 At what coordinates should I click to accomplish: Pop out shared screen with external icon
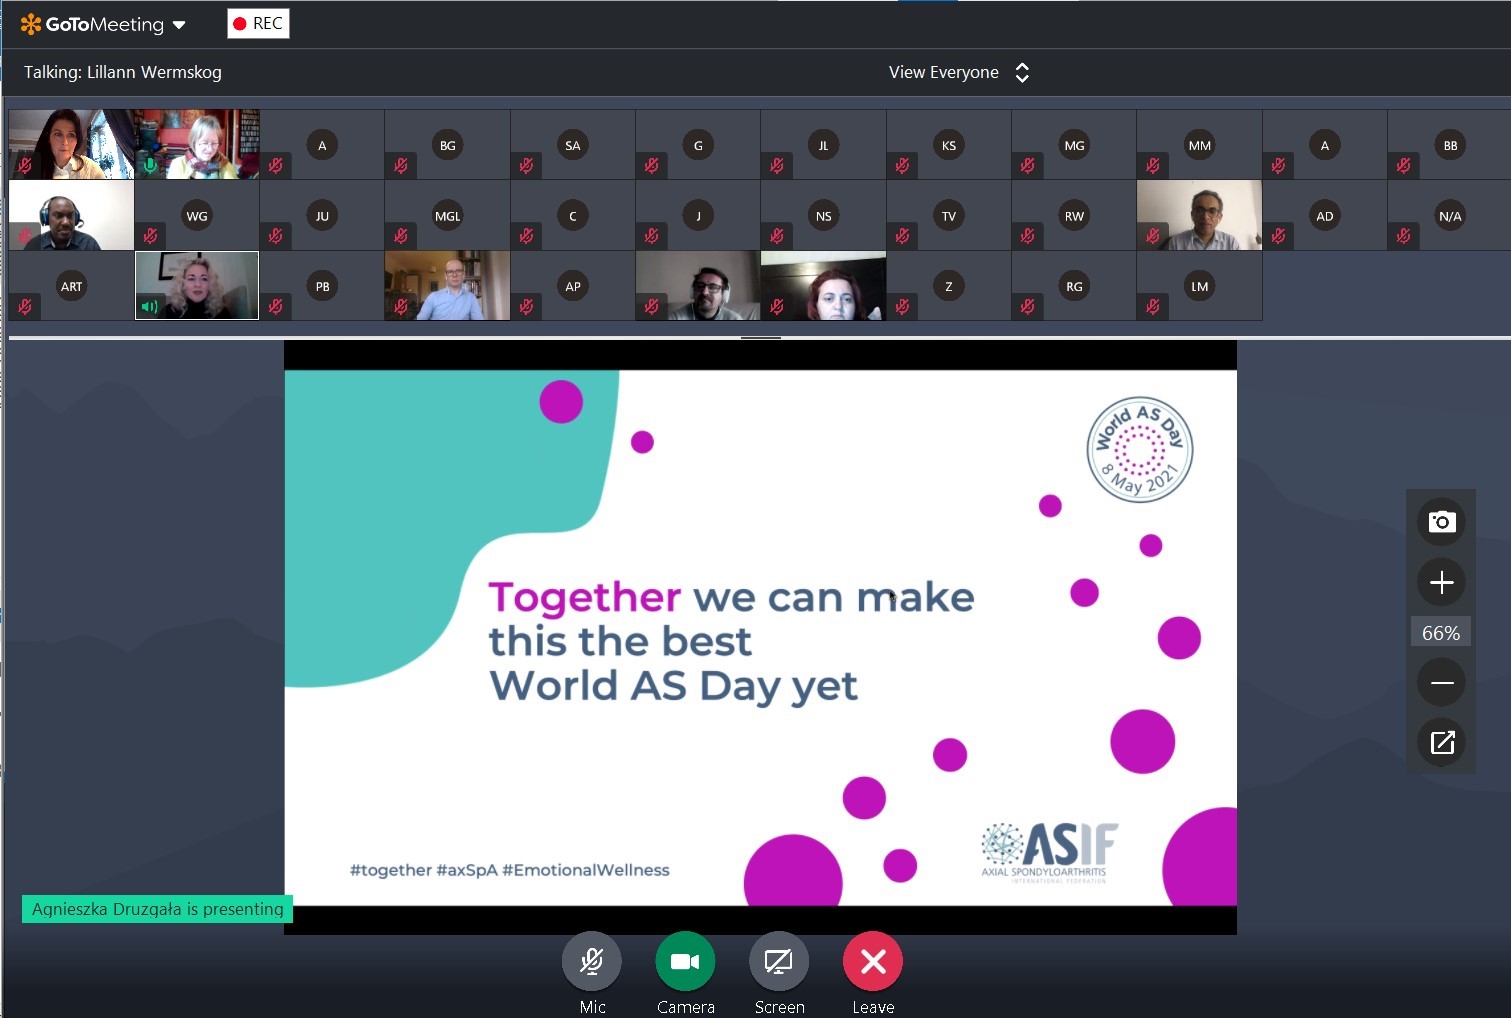click(1441, 742)
